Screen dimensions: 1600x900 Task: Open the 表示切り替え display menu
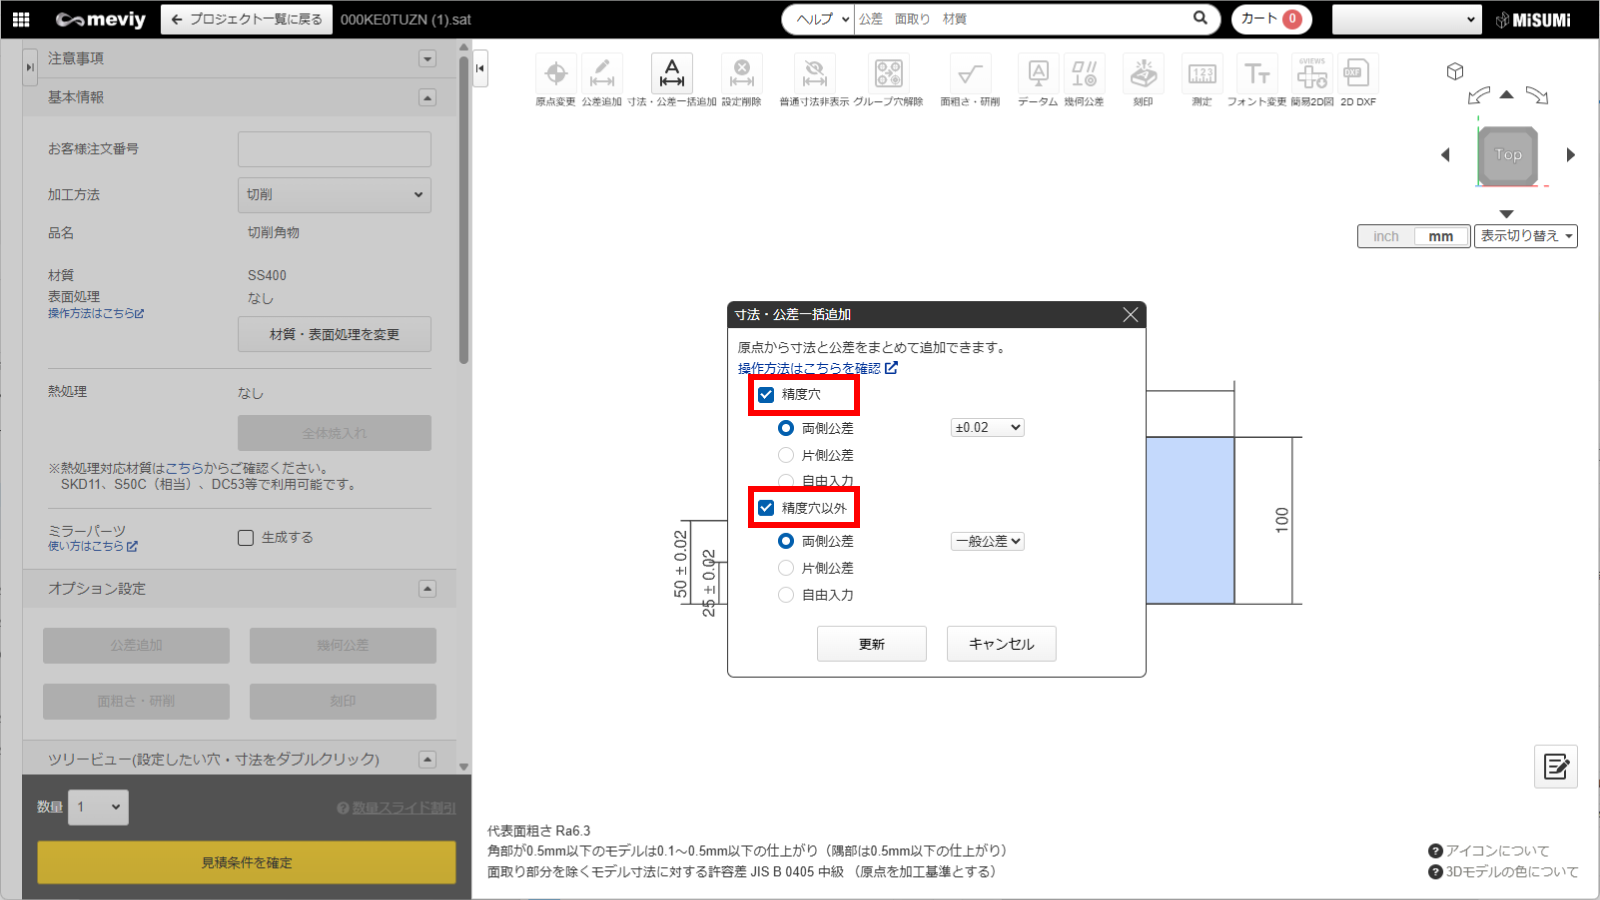(1525, 236)
